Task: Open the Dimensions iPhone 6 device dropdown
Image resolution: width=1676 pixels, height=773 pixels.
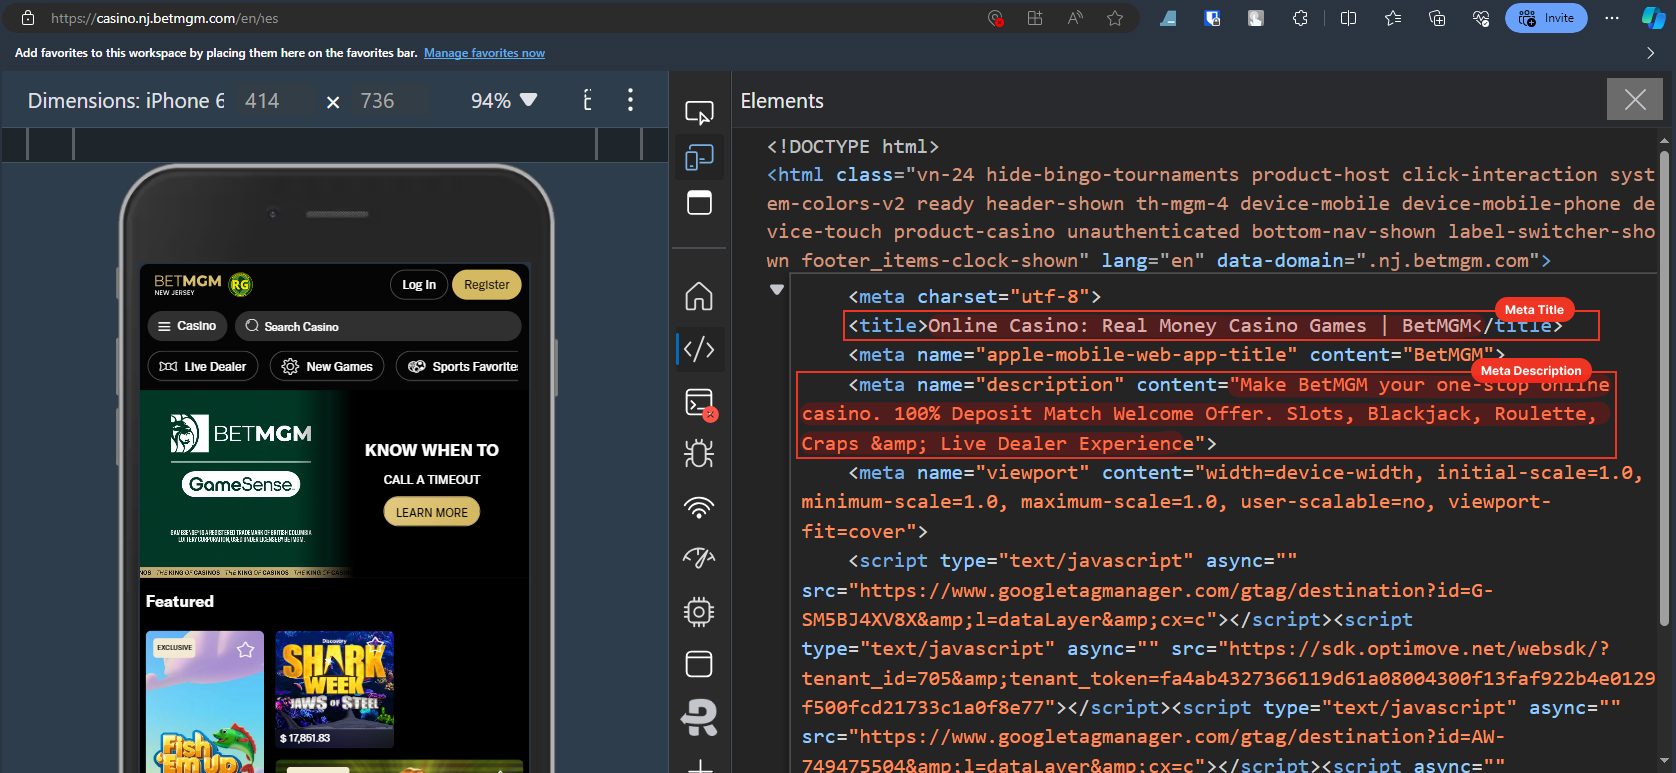Action: tap(126, 101)
